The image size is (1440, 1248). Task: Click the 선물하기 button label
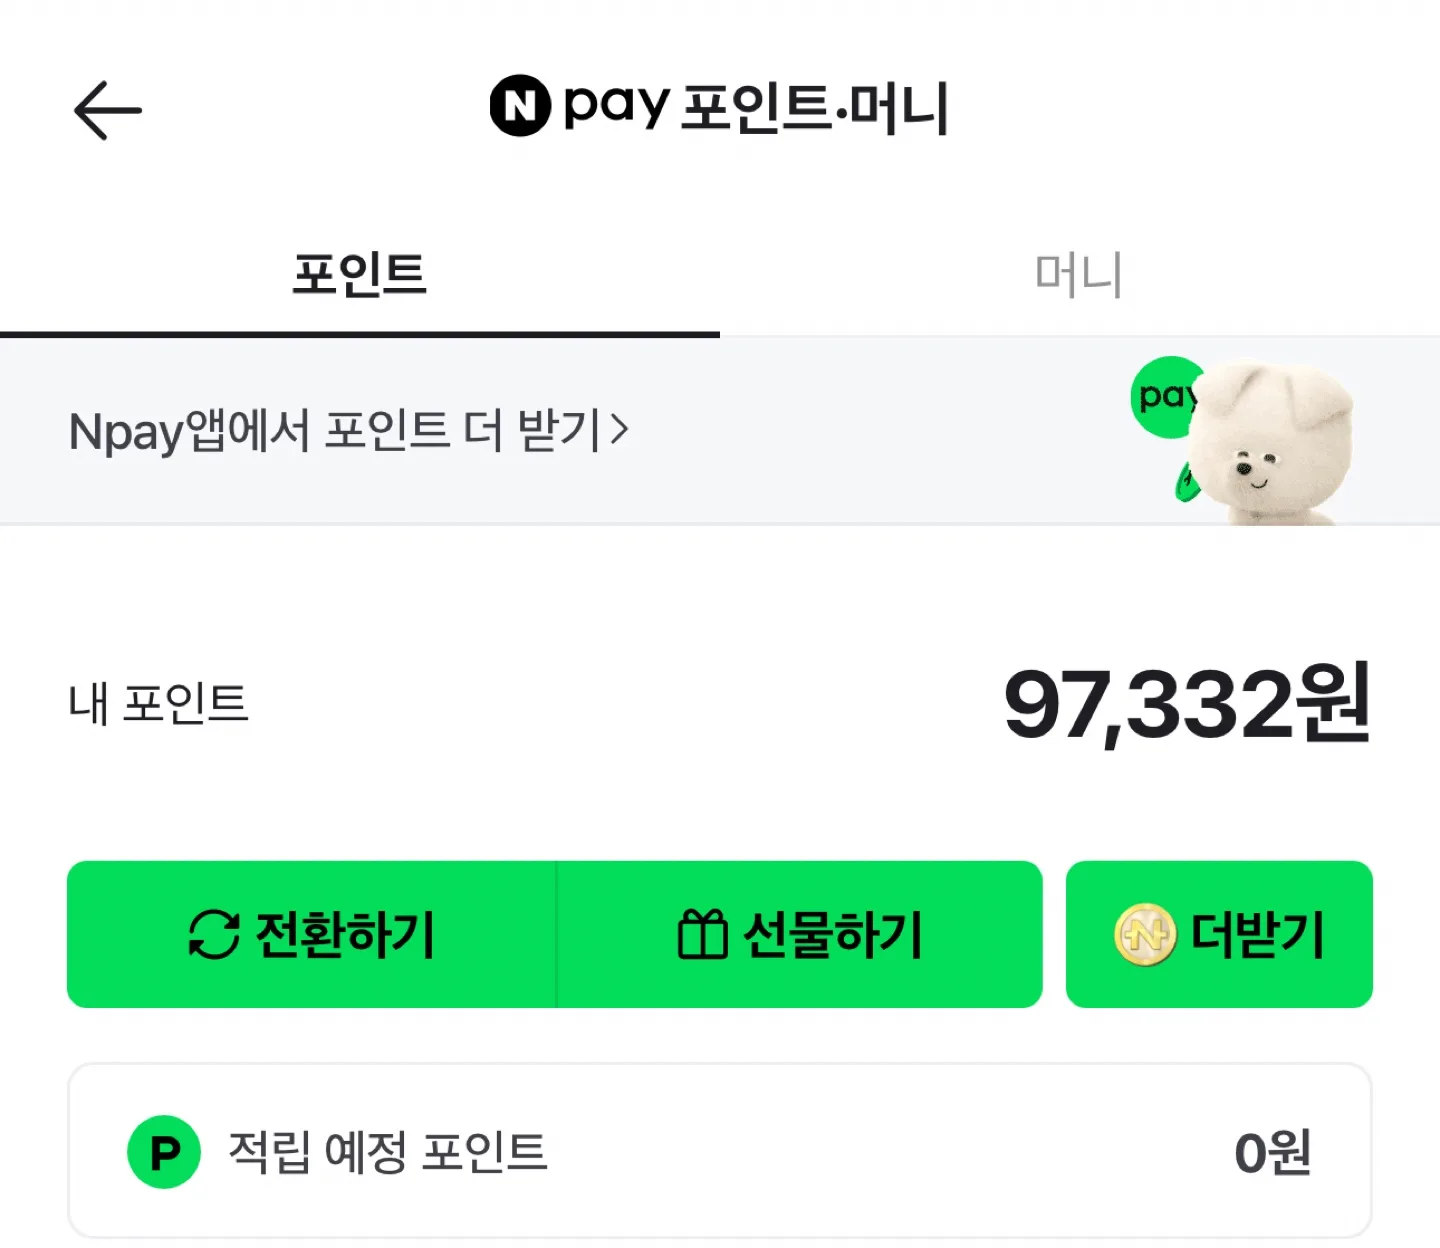click(x=833, y=934)
